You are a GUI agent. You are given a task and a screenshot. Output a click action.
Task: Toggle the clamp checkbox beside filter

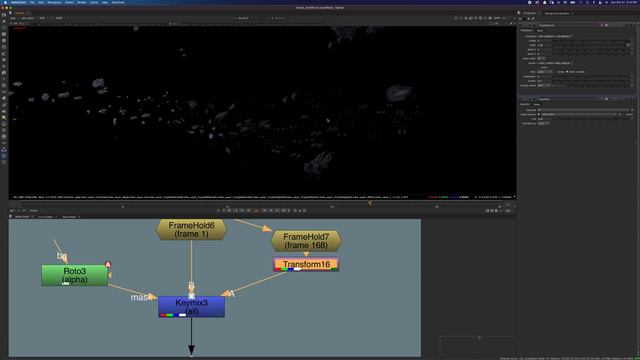[x=556, y=72]
